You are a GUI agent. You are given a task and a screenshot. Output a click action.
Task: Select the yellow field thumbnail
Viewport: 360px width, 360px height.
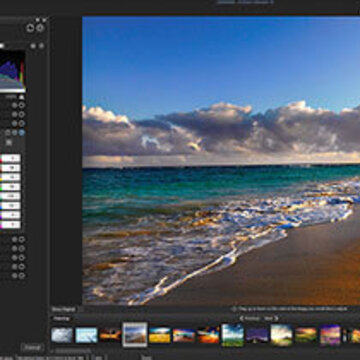click(x=160, y=335)
